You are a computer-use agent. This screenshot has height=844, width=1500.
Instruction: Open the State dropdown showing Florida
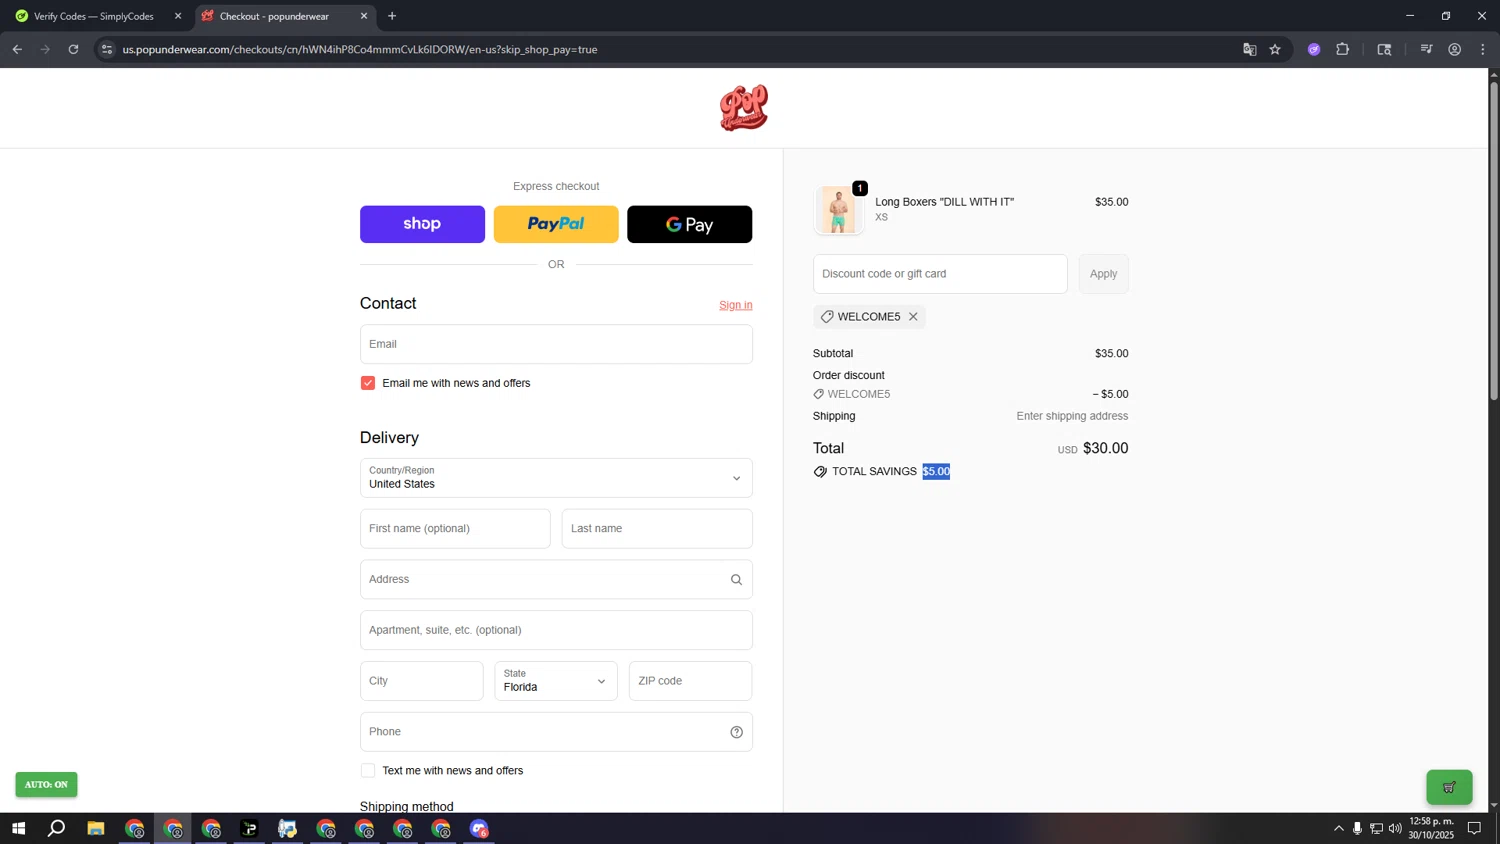tap(556, 681)
